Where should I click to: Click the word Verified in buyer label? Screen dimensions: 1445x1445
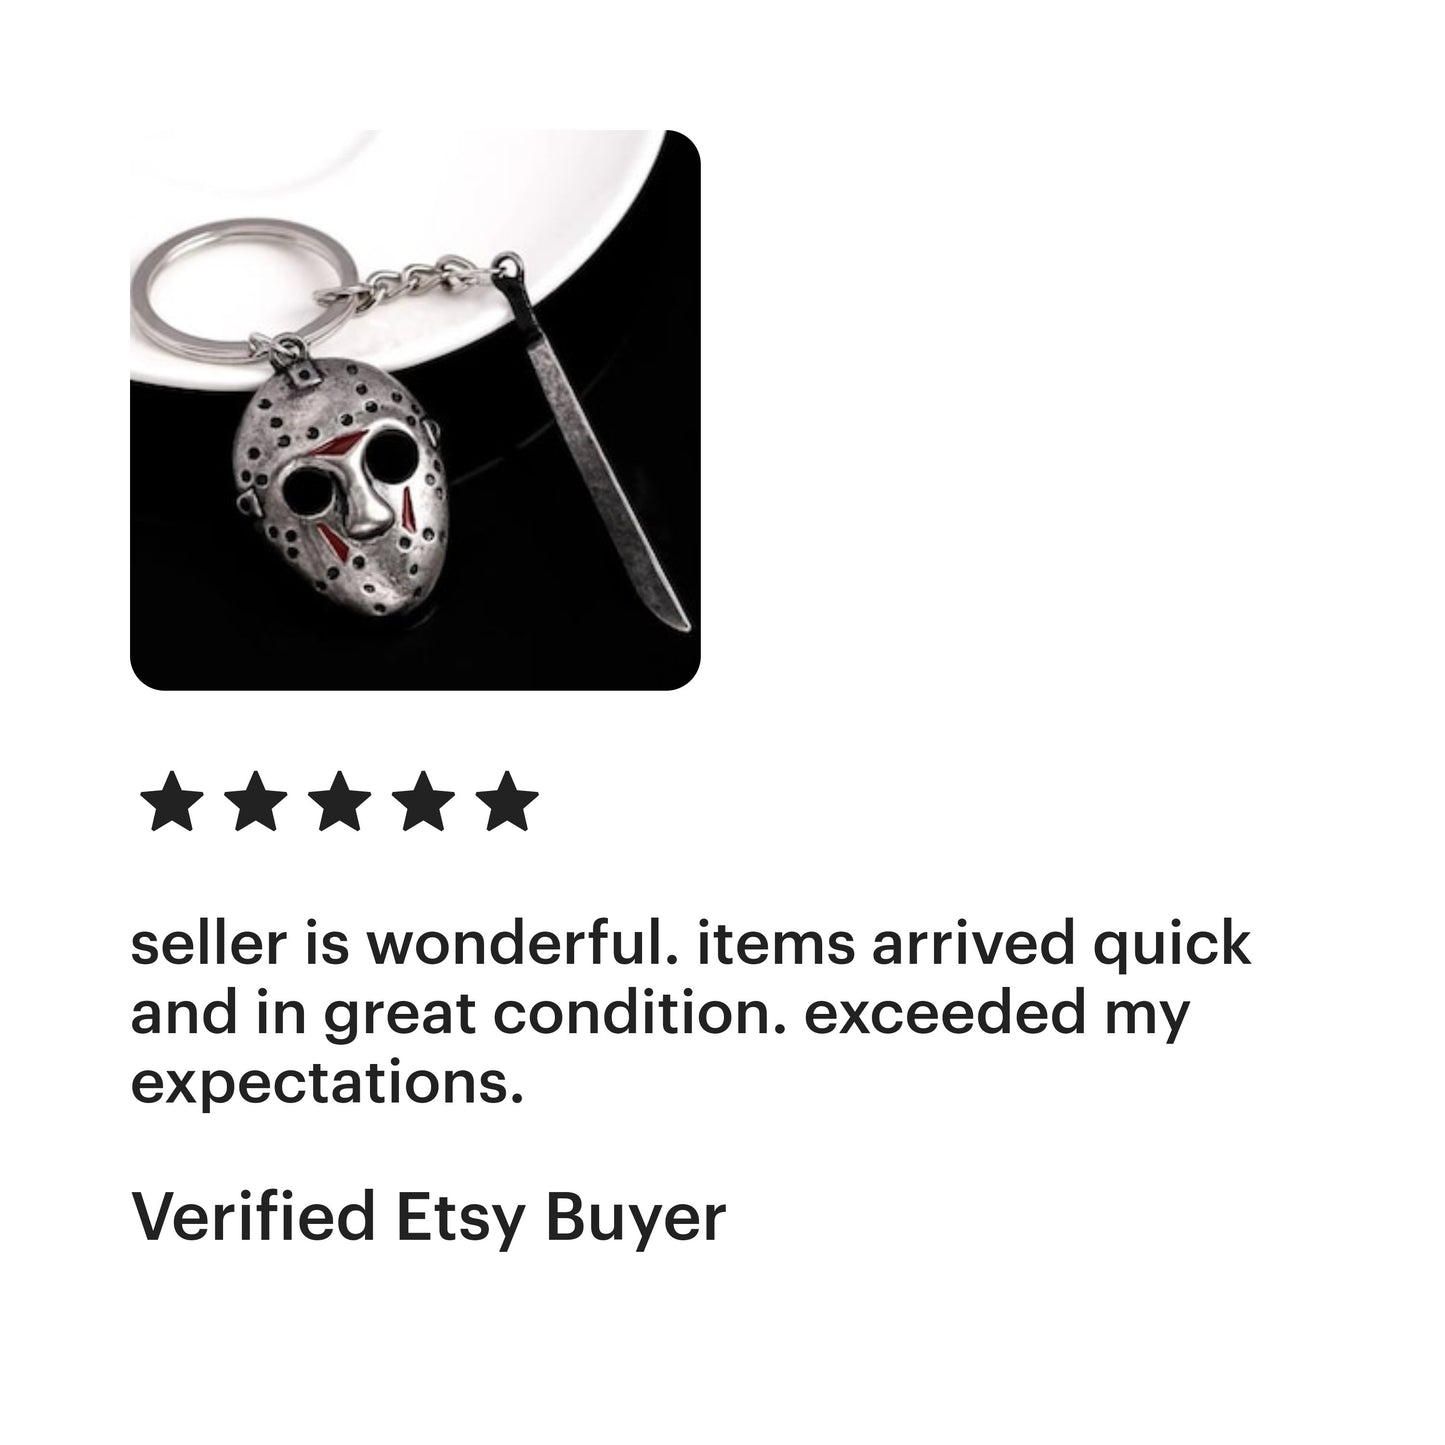click(x=253, y=1216)
